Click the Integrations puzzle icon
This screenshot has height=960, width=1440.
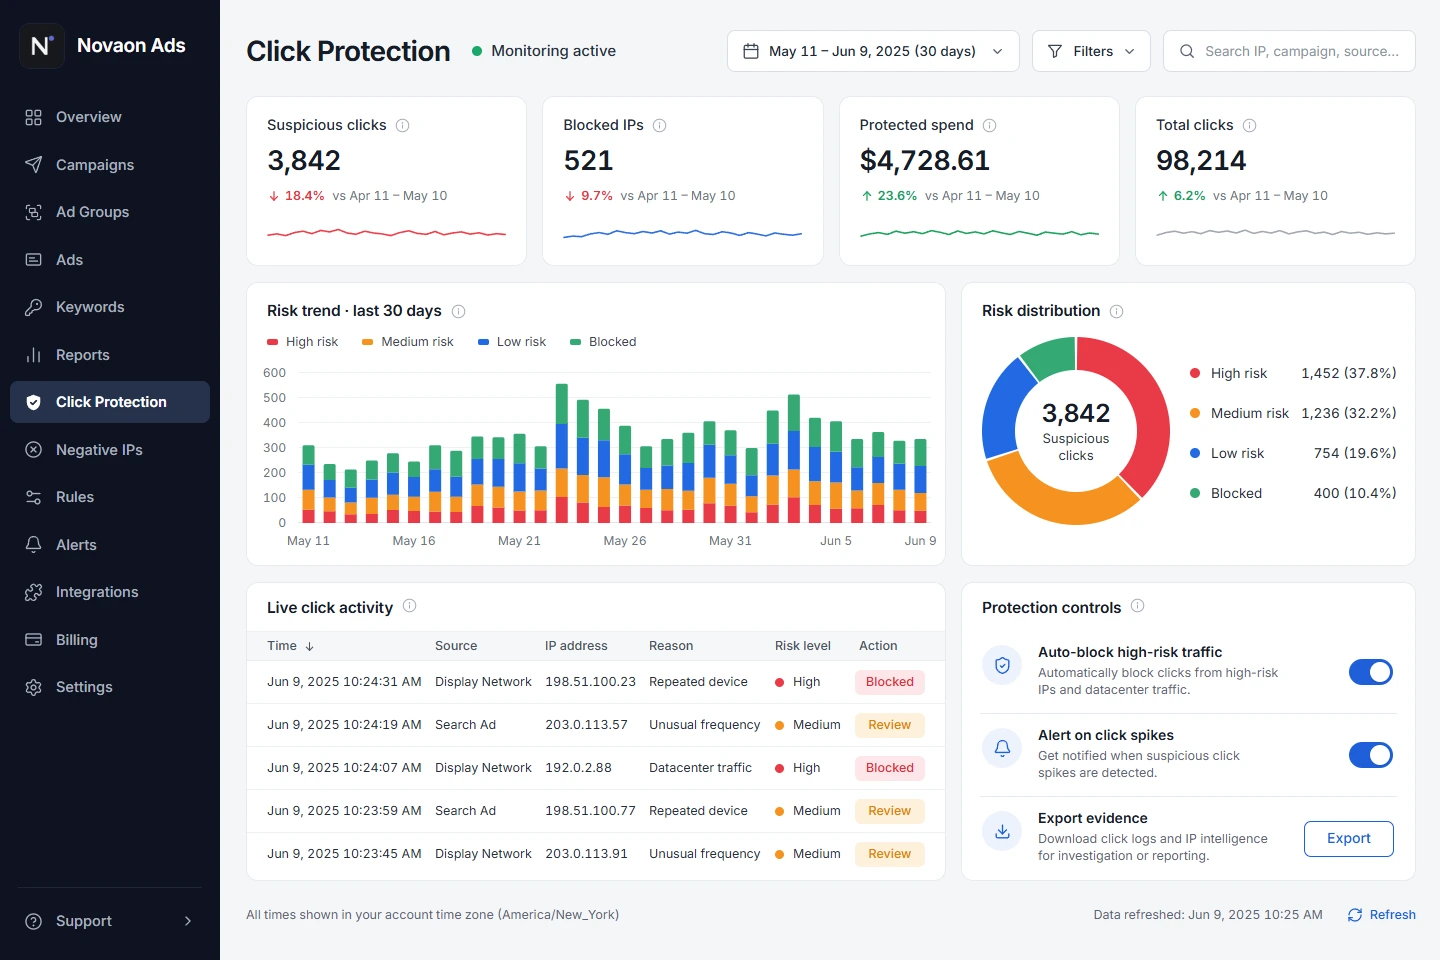coord(33,592)
